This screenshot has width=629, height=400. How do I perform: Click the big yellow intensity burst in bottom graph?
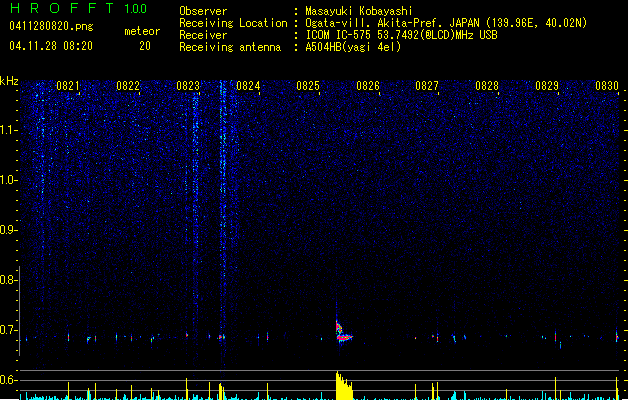[x=344, y=386]
